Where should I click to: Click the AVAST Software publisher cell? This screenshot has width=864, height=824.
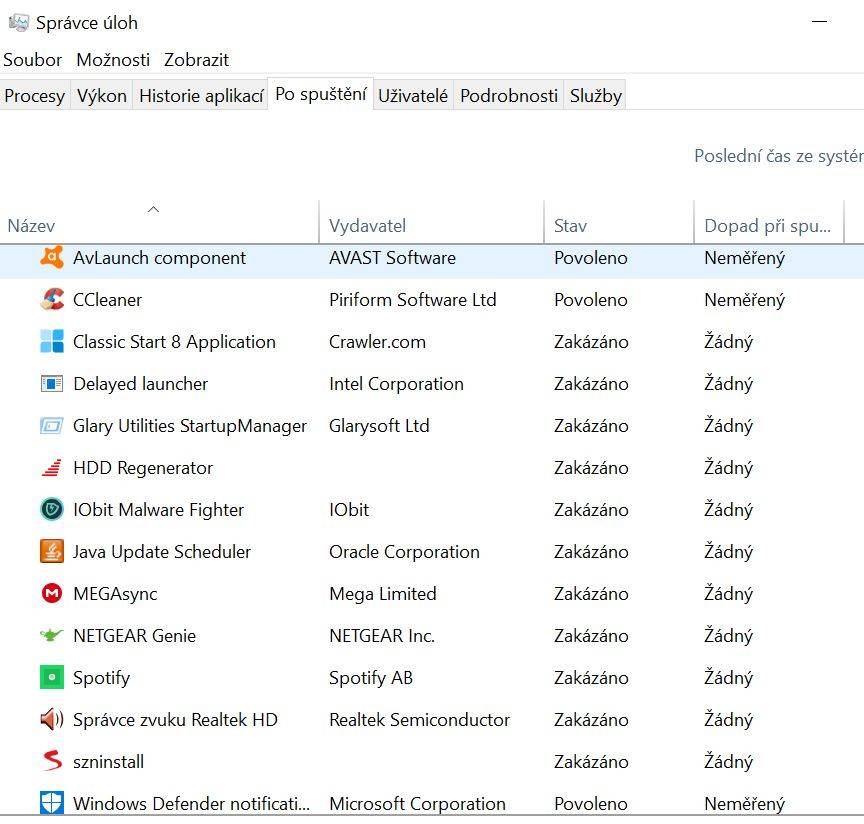(x=392, y=257)
